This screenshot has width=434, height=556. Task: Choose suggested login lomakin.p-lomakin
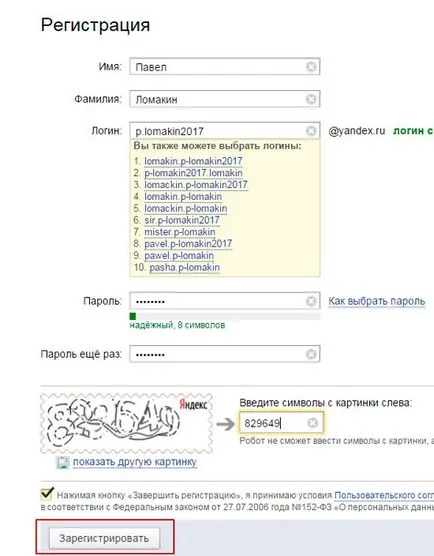(183, 196)
